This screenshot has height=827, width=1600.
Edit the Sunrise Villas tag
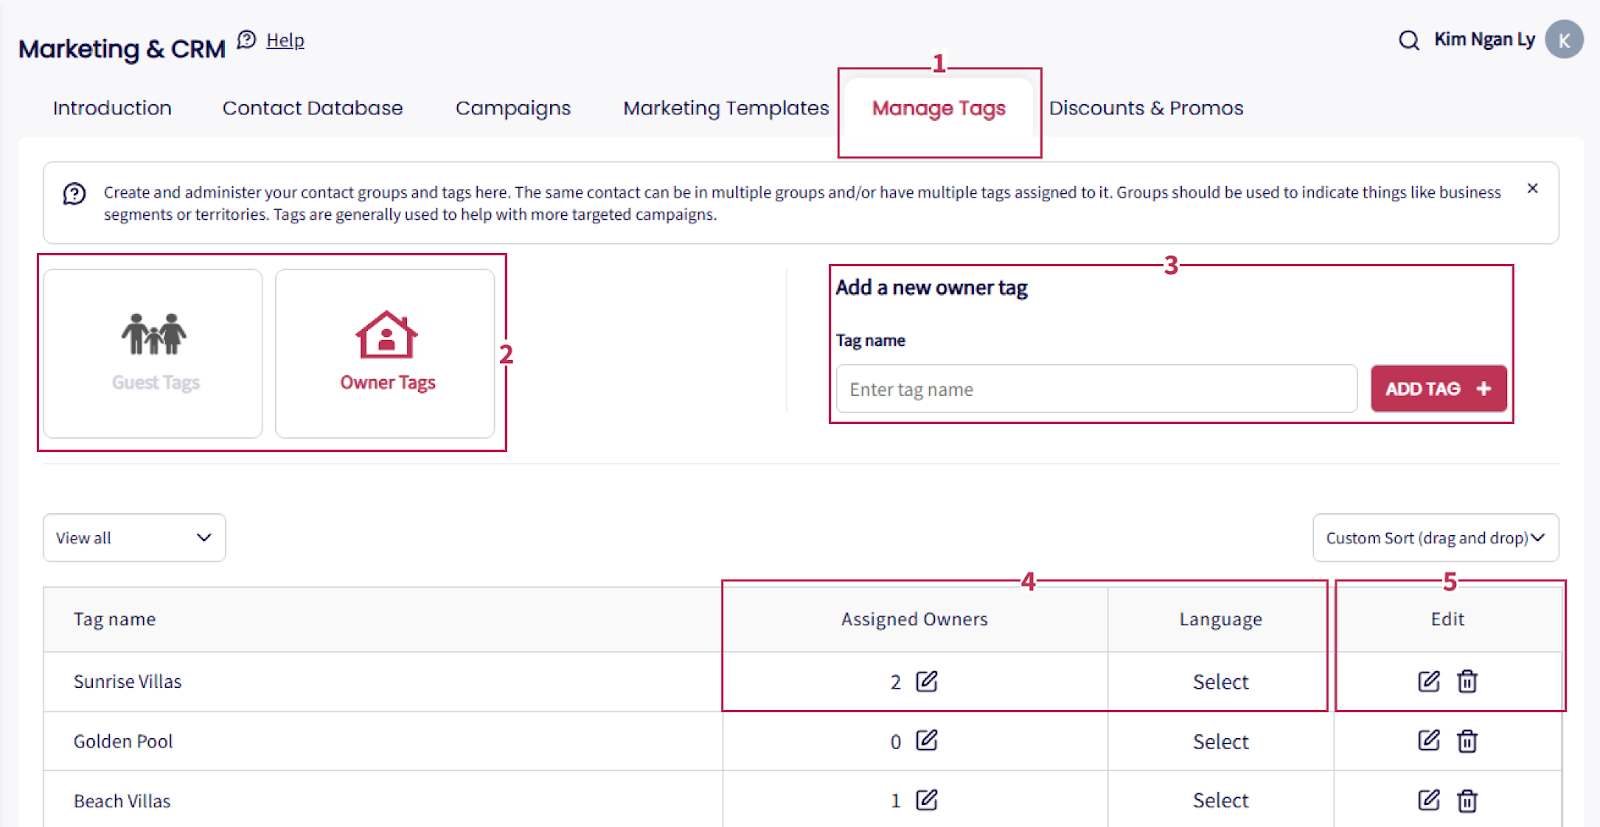point(1429,681)
